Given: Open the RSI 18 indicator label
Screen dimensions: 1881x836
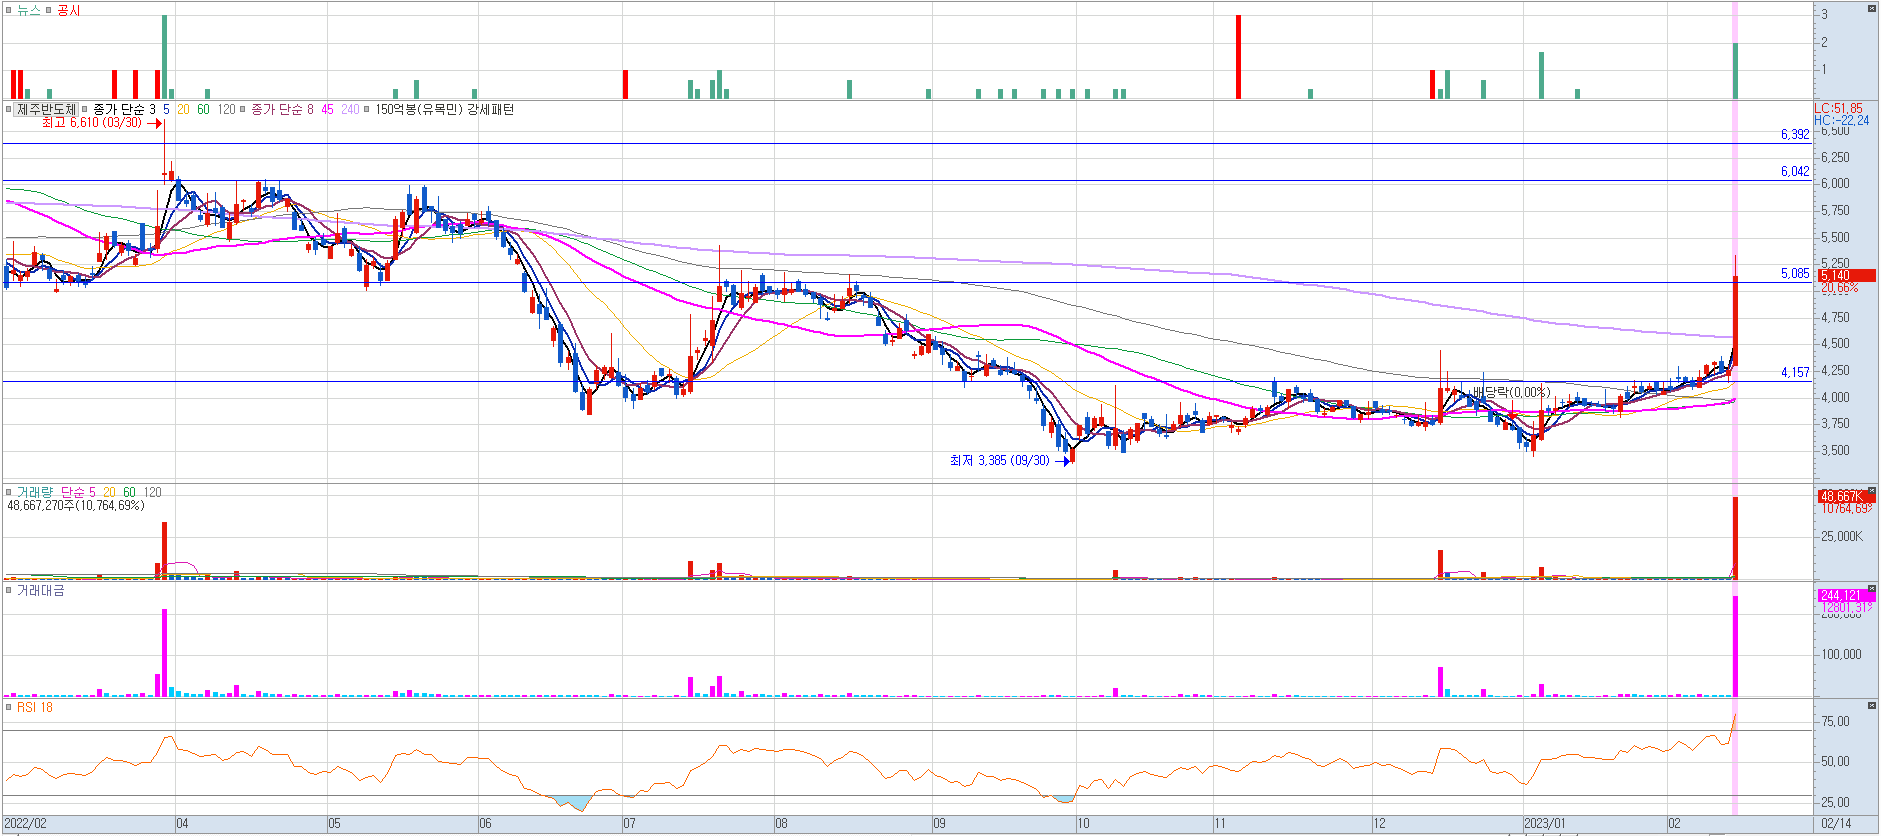Looking at the screenshot, I should (35, 707).
